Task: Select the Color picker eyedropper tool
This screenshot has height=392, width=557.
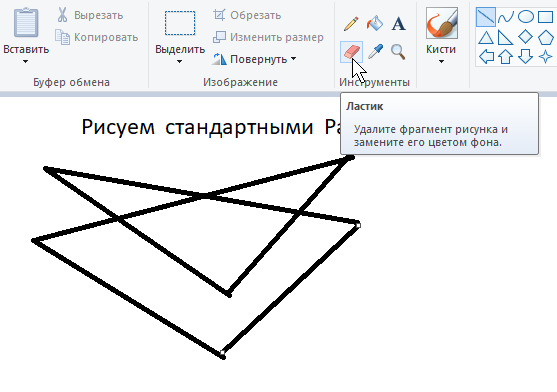Action: pyautogui.click(x=375, y=51)
